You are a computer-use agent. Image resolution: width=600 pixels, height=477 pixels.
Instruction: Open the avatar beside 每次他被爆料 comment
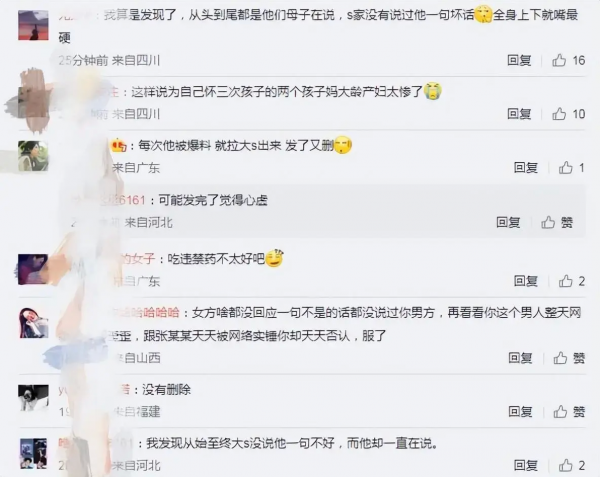pyautogui.click(x=33, y=156)
